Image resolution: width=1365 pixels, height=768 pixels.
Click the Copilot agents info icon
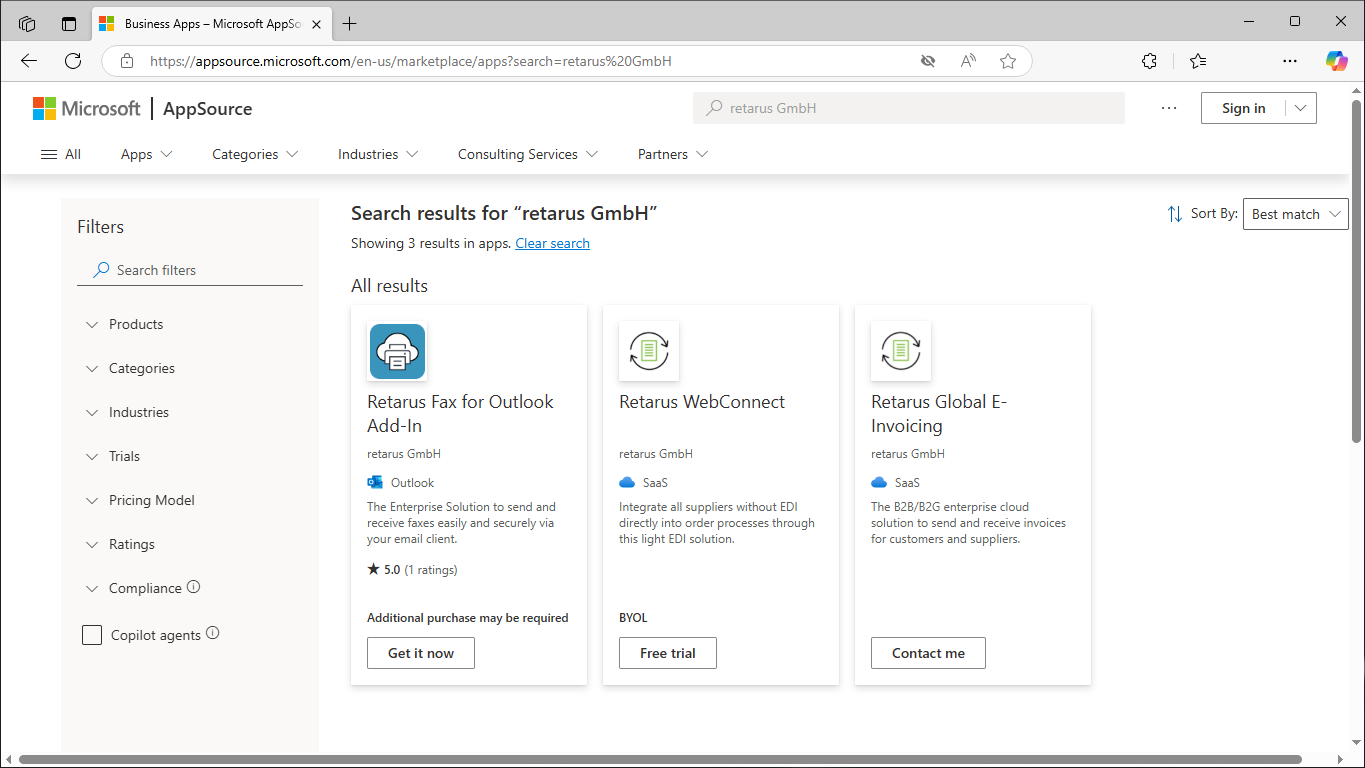tap(212, 633)
